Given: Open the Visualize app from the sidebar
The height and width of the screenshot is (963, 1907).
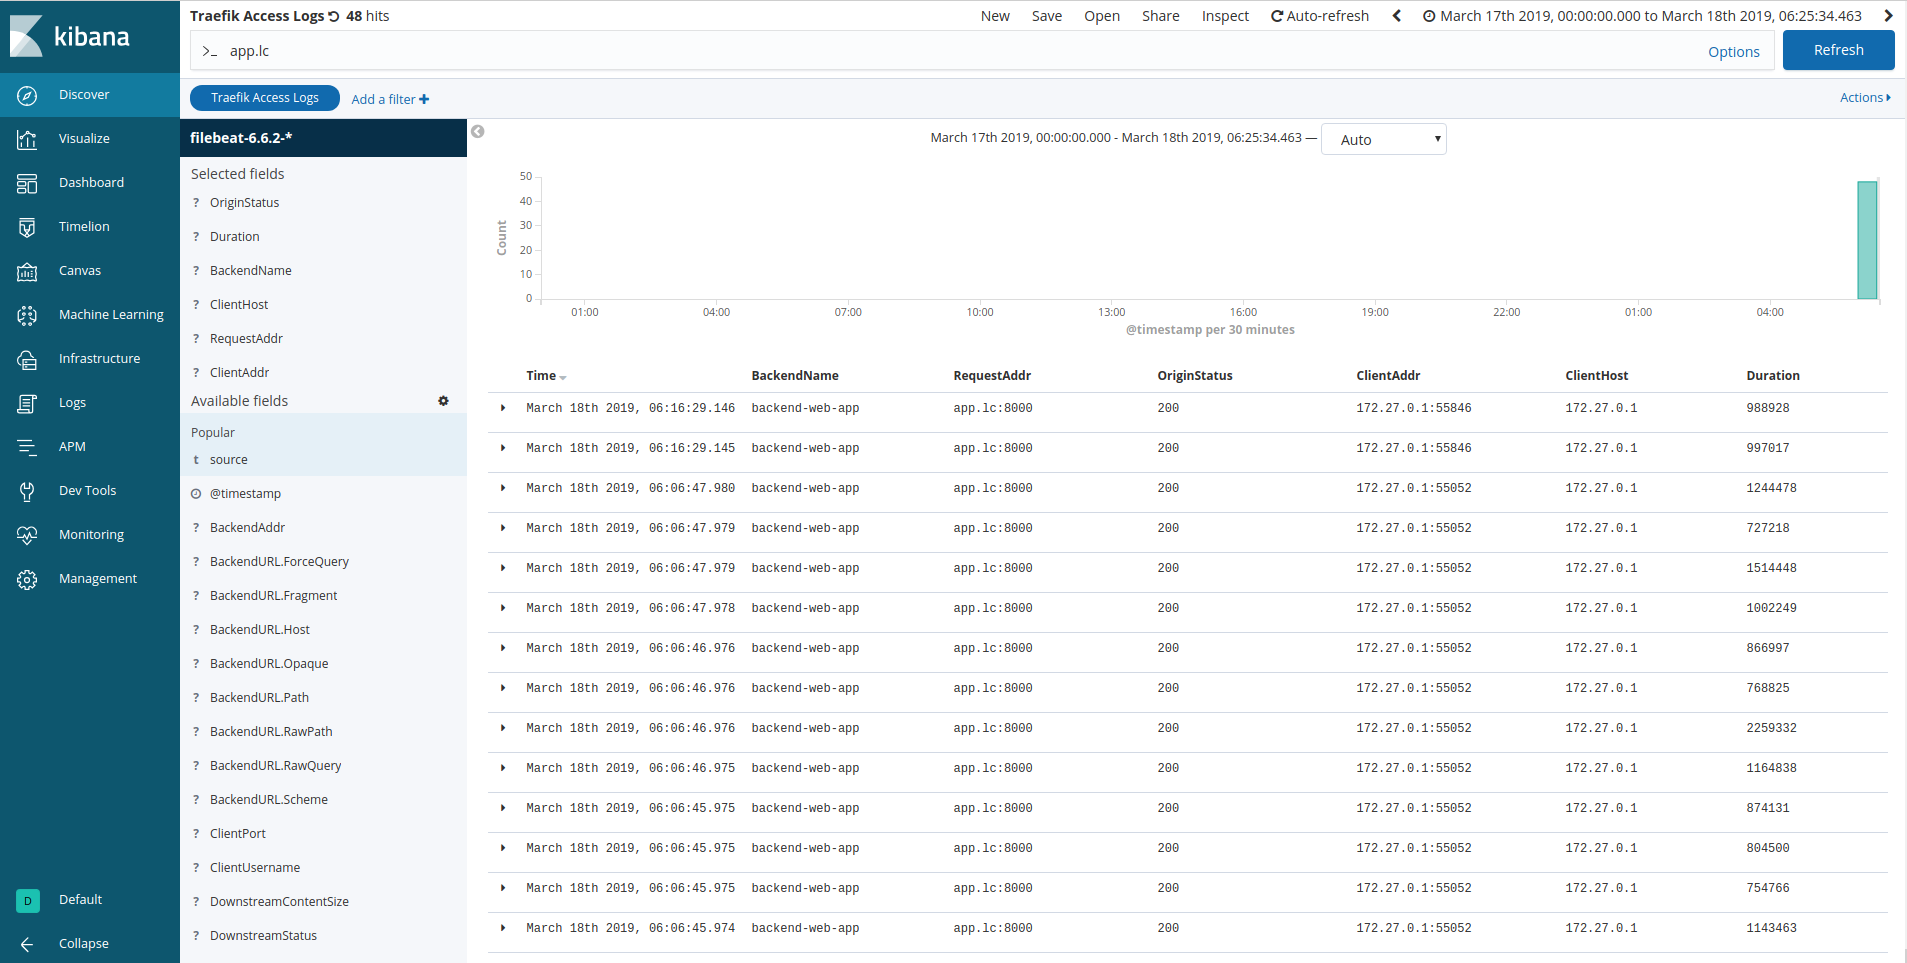Looking at the screenshot, I should point(85,138).
